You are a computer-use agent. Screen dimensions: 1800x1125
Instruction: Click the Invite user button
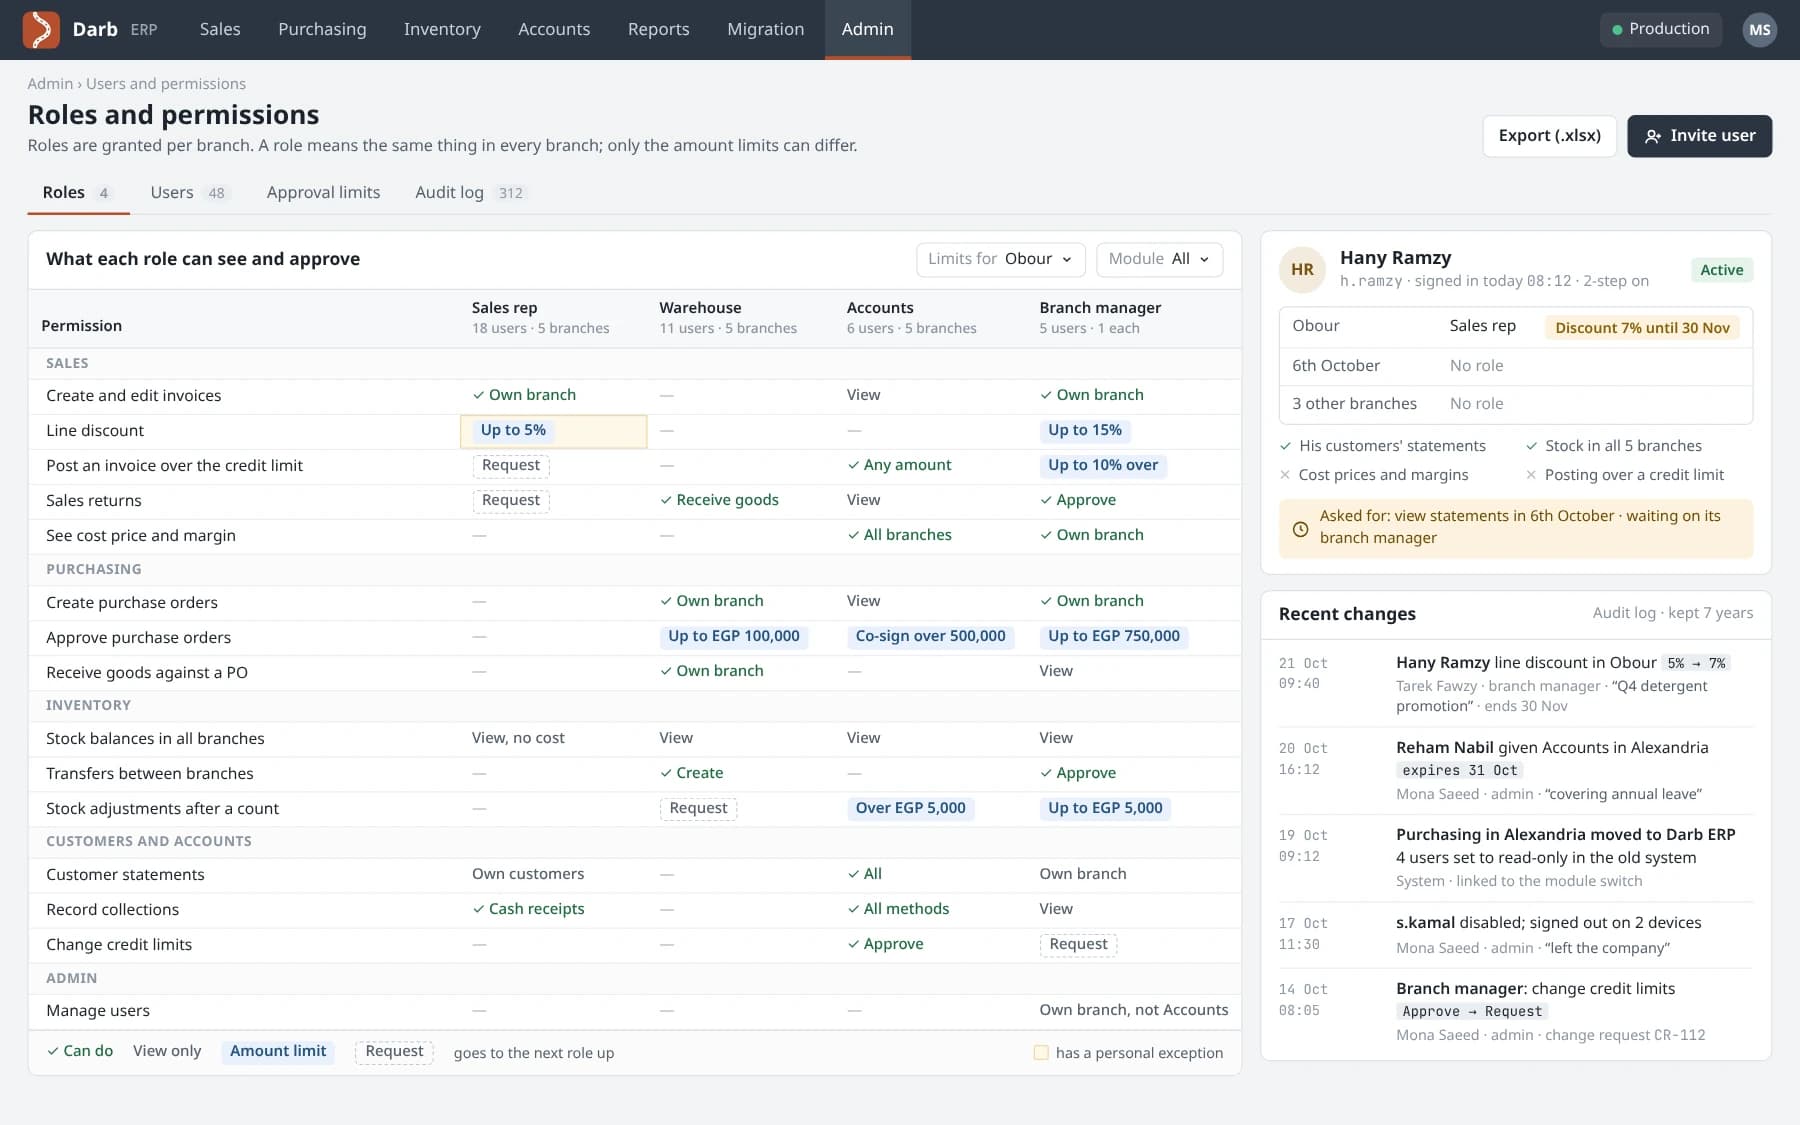pyautogui.click(x=1699, y=136)
